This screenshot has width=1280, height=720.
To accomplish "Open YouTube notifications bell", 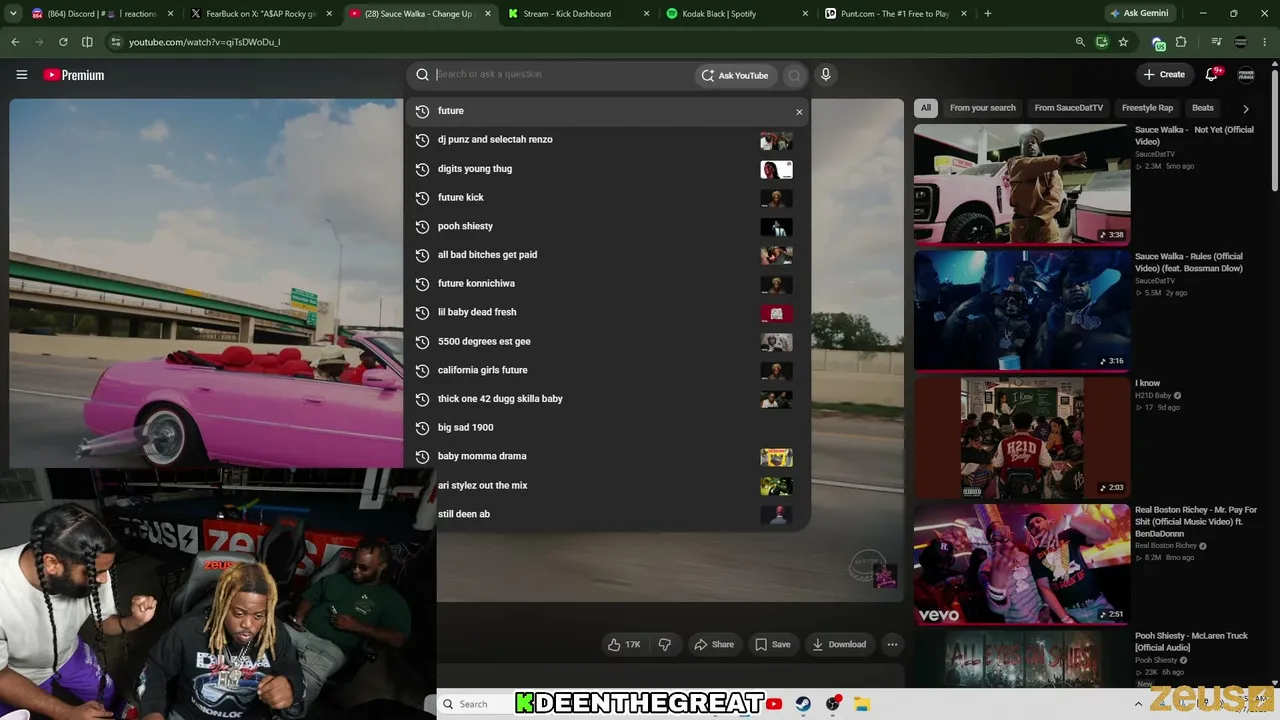I will 1212,74.
